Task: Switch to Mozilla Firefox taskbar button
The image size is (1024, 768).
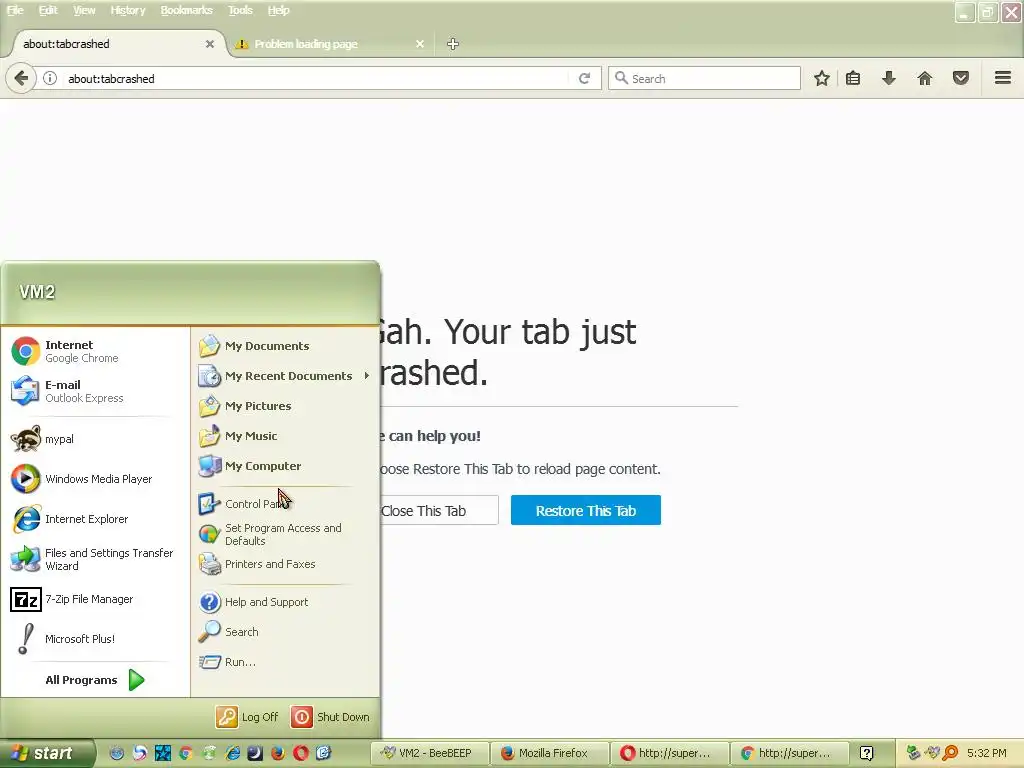Action: (x=549, y=753)
